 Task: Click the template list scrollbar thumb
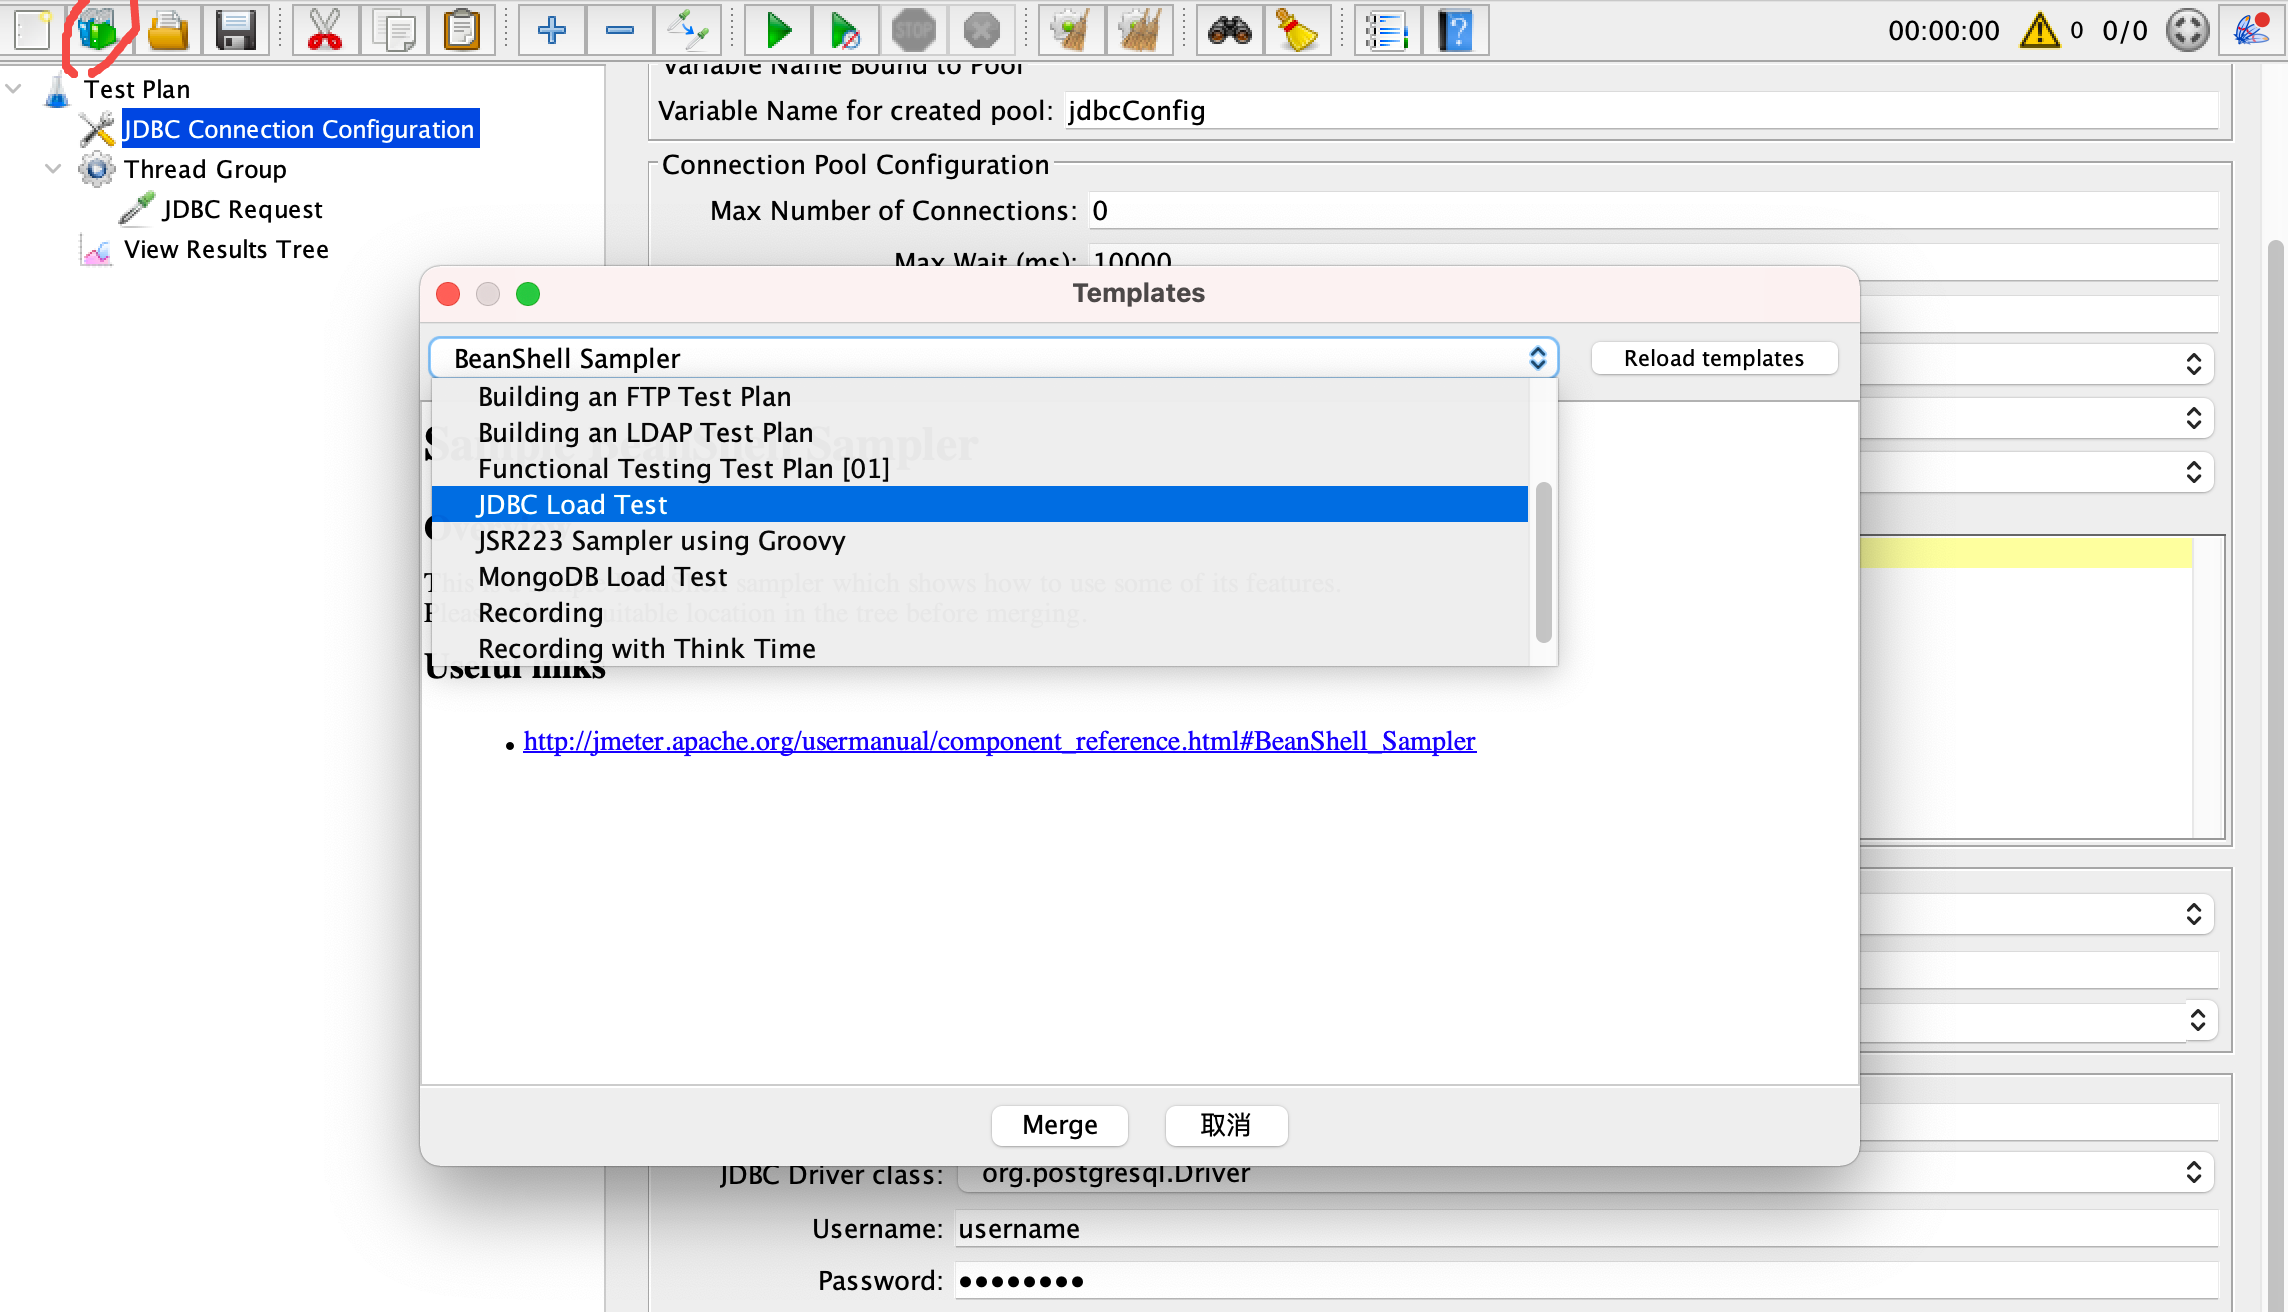pos(1543,560)
